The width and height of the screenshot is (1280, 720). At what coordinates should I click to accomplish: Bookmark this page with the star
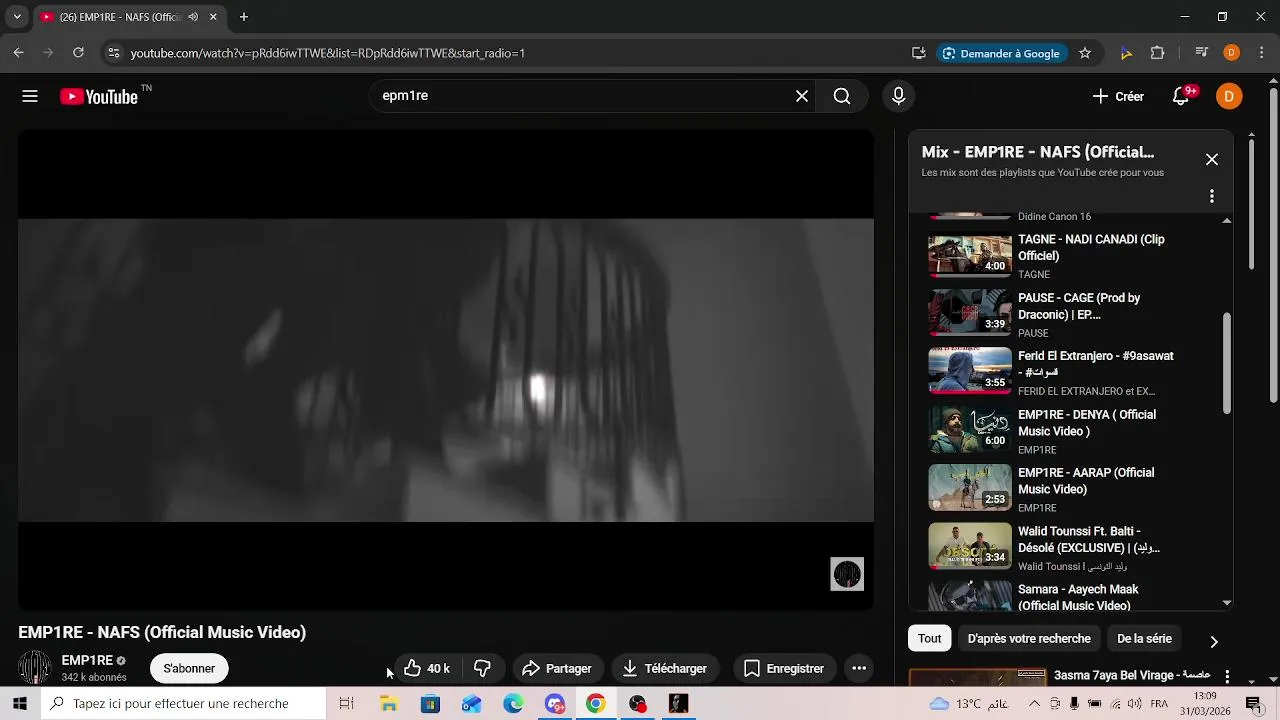(x=1085, y=53)
